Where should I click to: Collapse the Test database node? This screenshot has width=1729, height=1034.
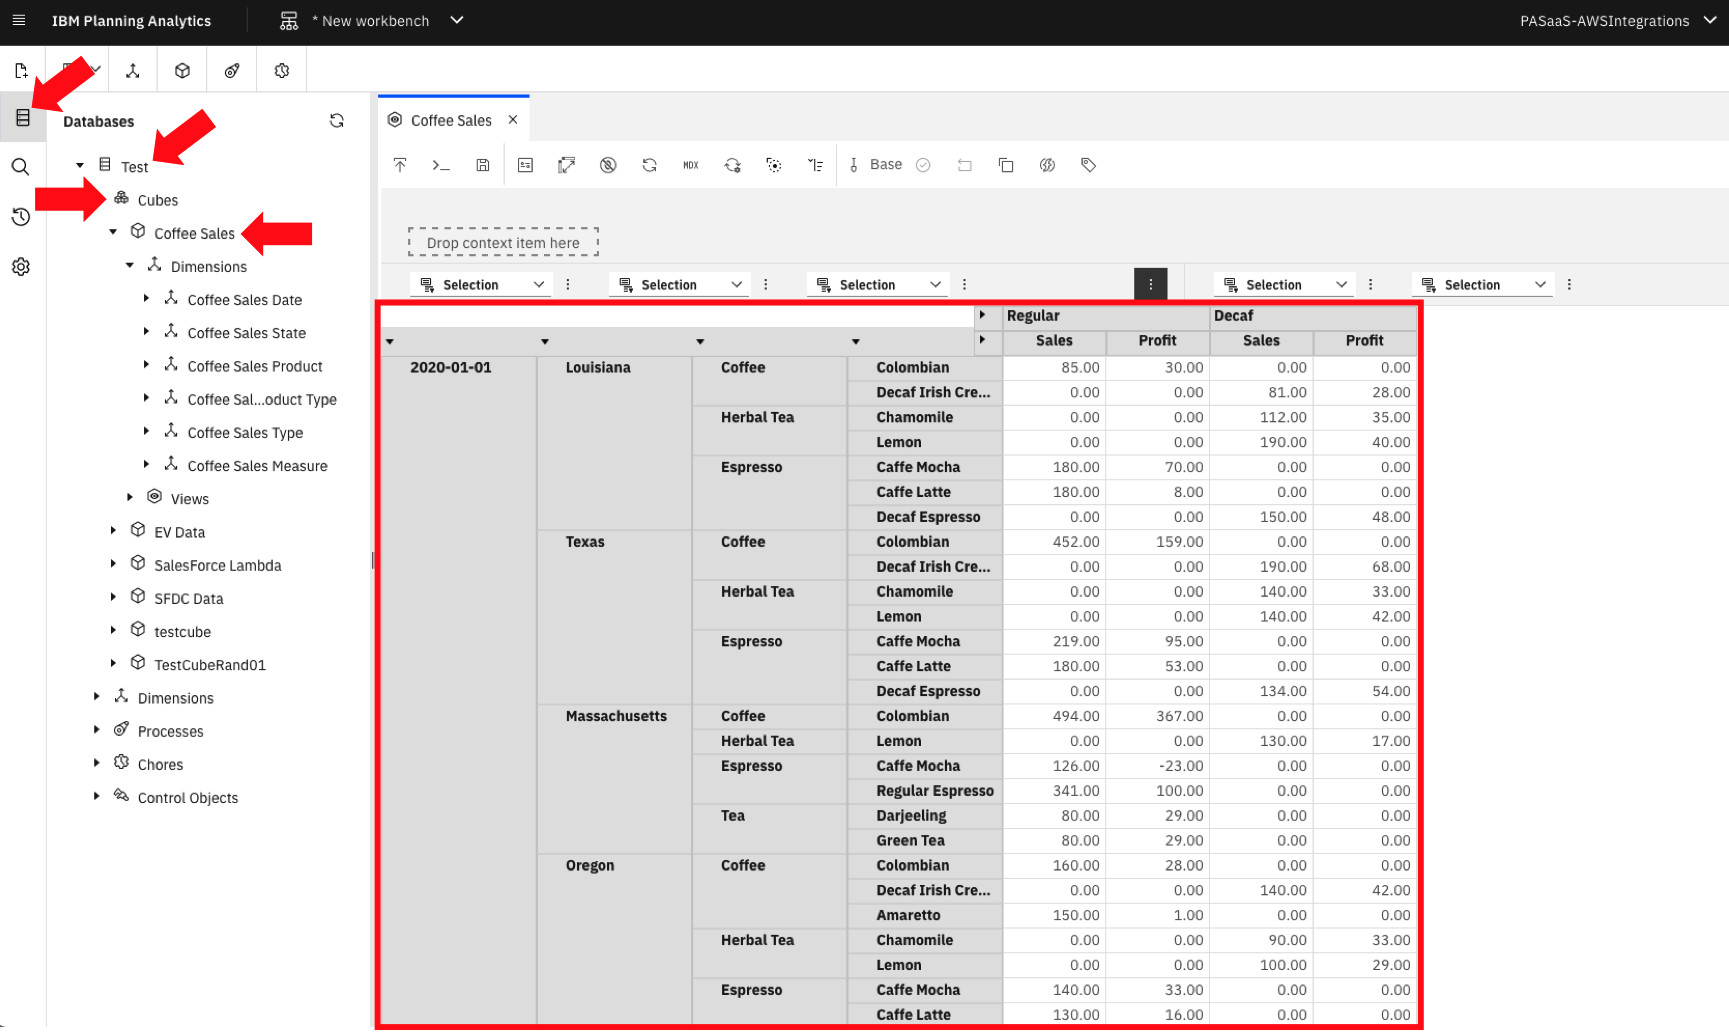pos(80,166)
